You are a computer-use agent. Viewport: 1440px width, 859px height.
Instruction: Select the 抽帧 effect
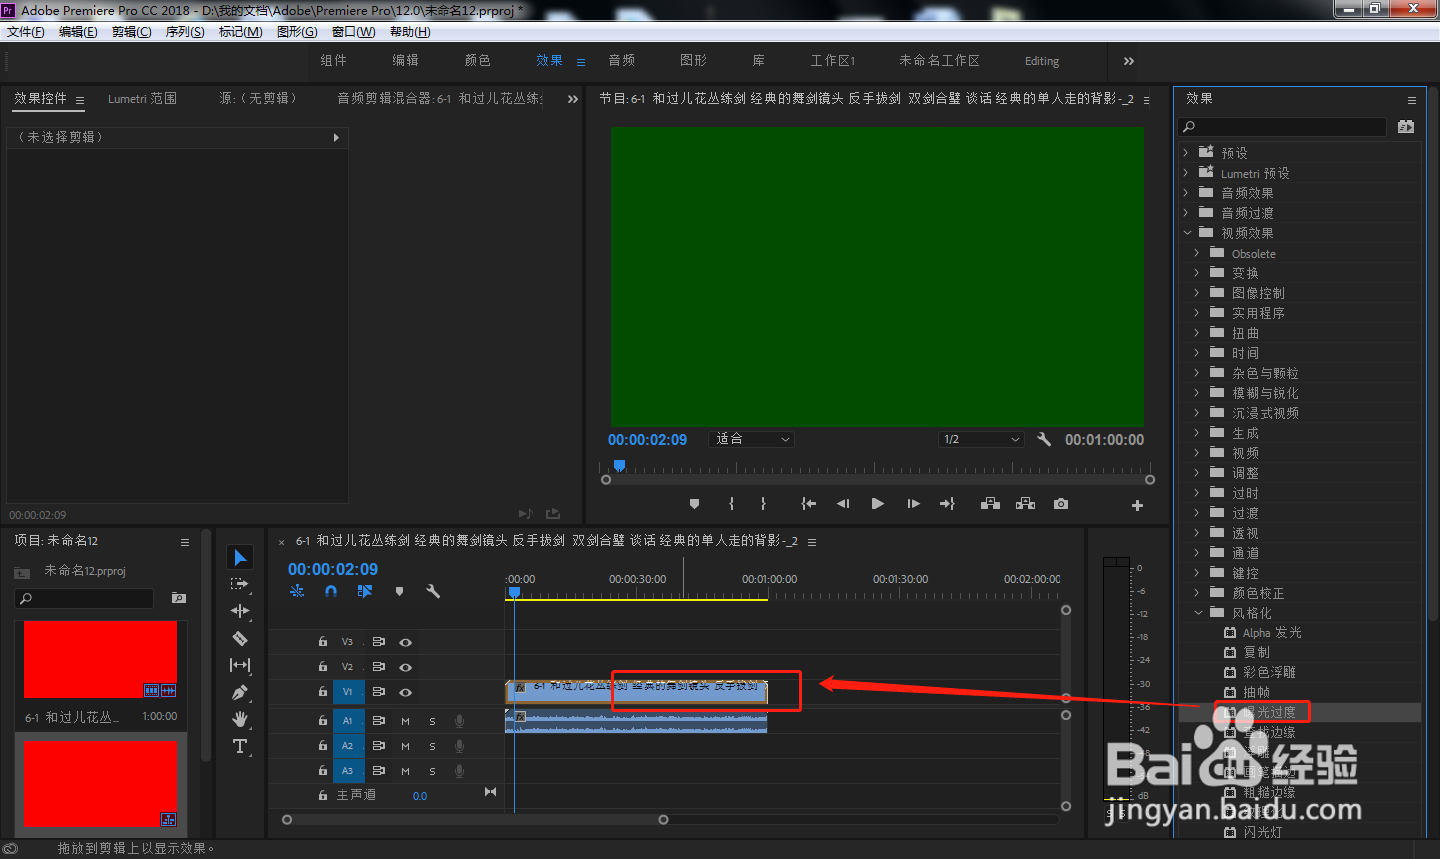point(1256,692)
